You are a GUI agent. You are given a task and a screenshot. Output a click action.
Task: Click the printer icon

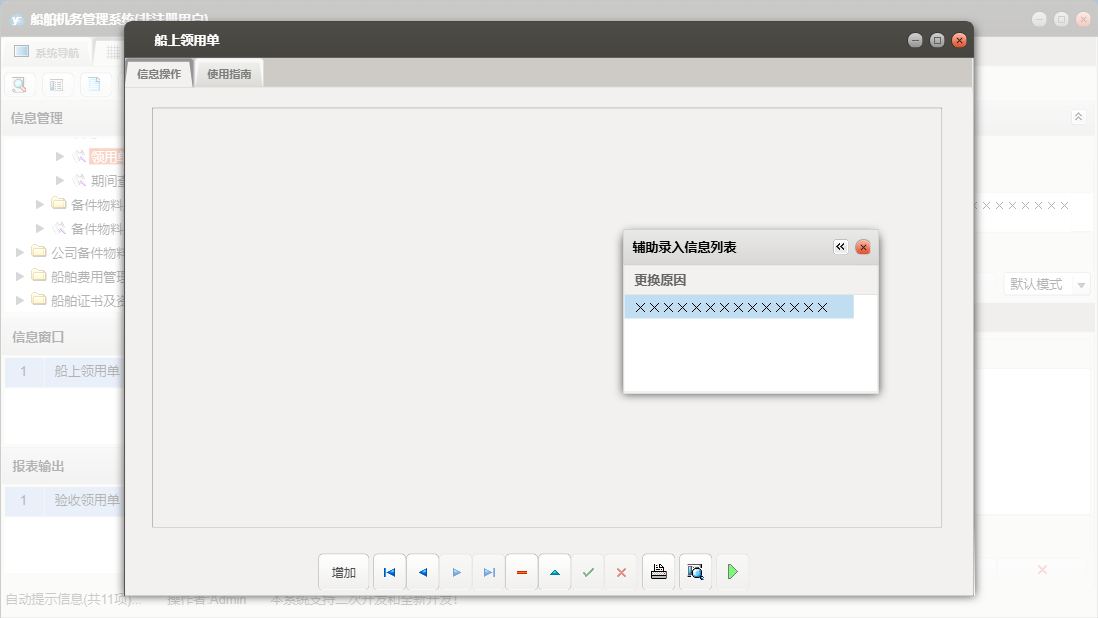(658, 572)
